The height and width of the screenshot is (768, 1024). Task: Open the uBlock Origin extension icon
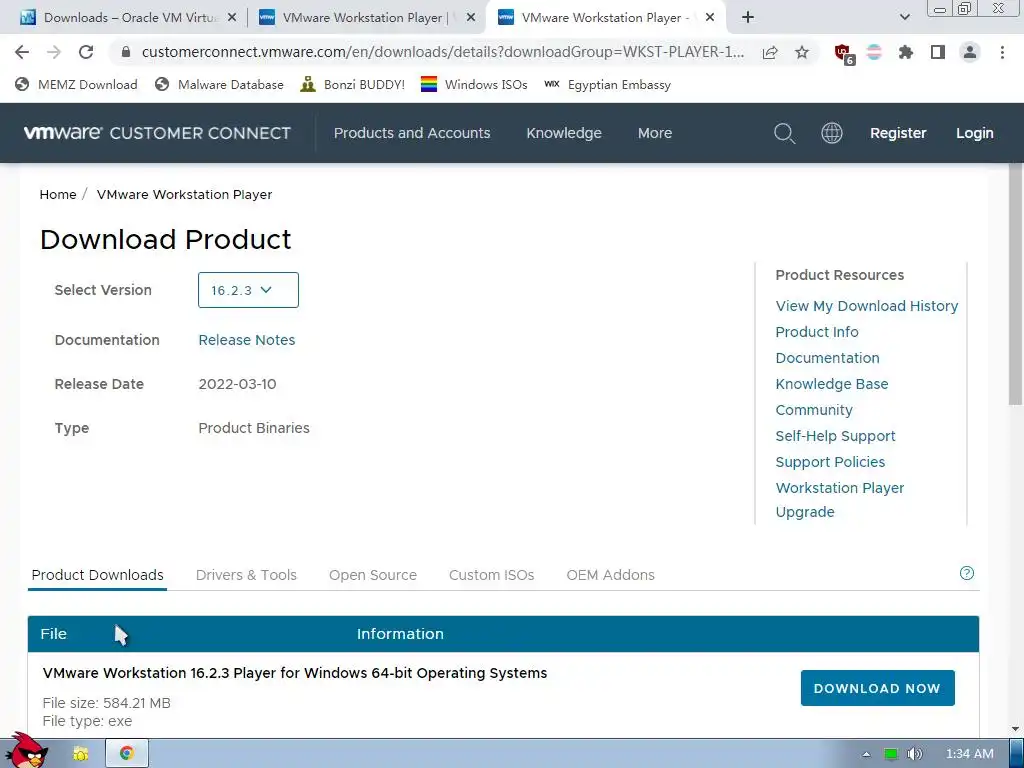point(844,53)
